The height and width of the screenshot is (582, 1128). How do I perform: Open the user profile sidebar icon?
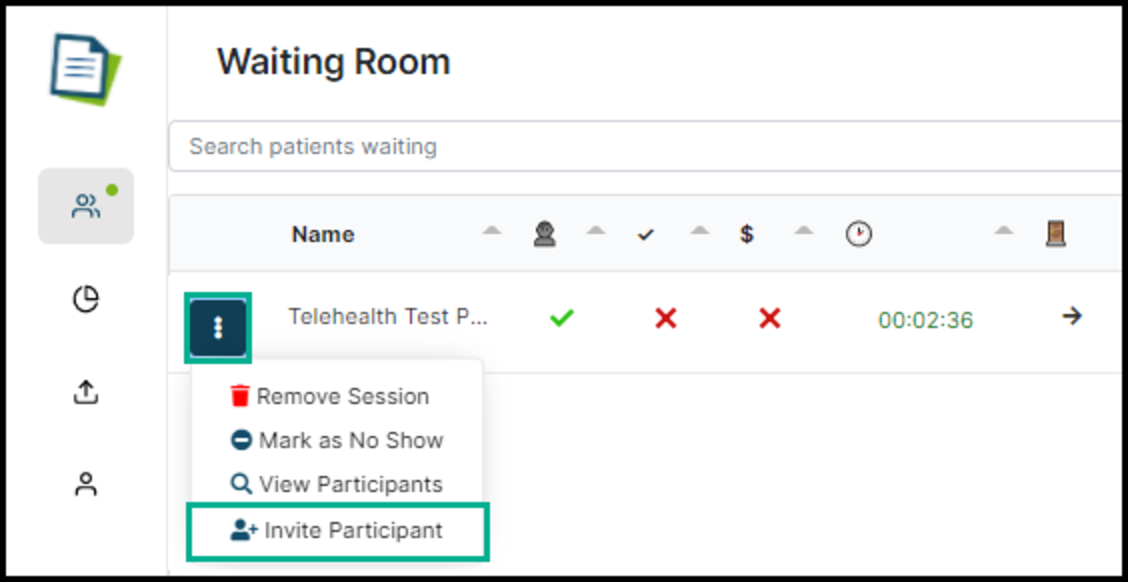tap(86, 485)
